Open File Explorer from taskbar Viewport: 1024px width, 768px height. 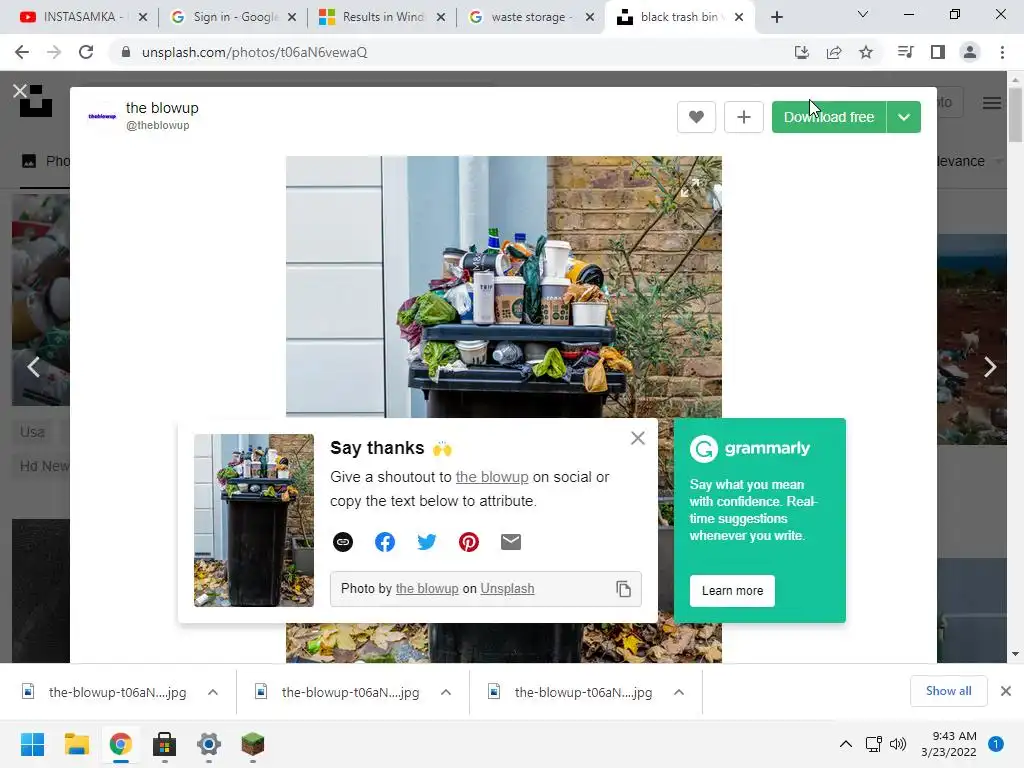coord(76,744)
